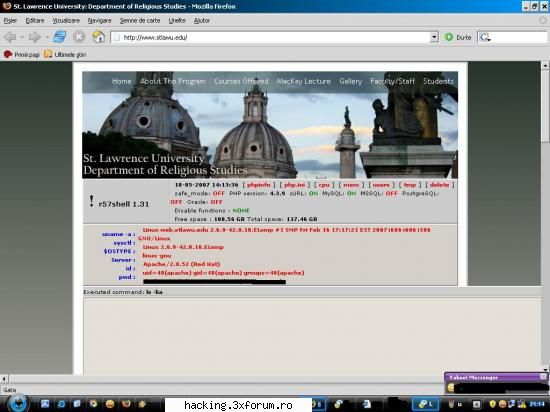Click the delete shell link

click(439, 185)
